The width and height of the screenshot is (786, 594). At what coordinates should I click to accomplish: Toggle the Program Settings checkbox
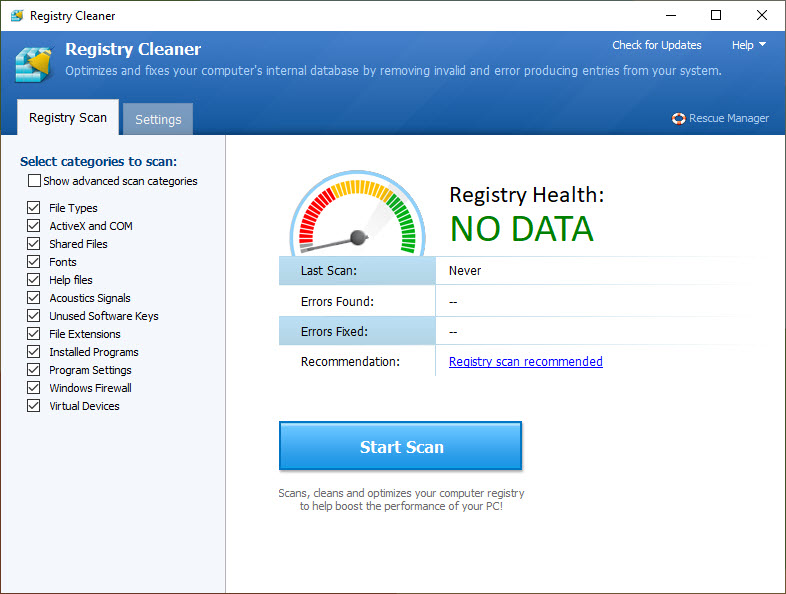coord(34,370)
